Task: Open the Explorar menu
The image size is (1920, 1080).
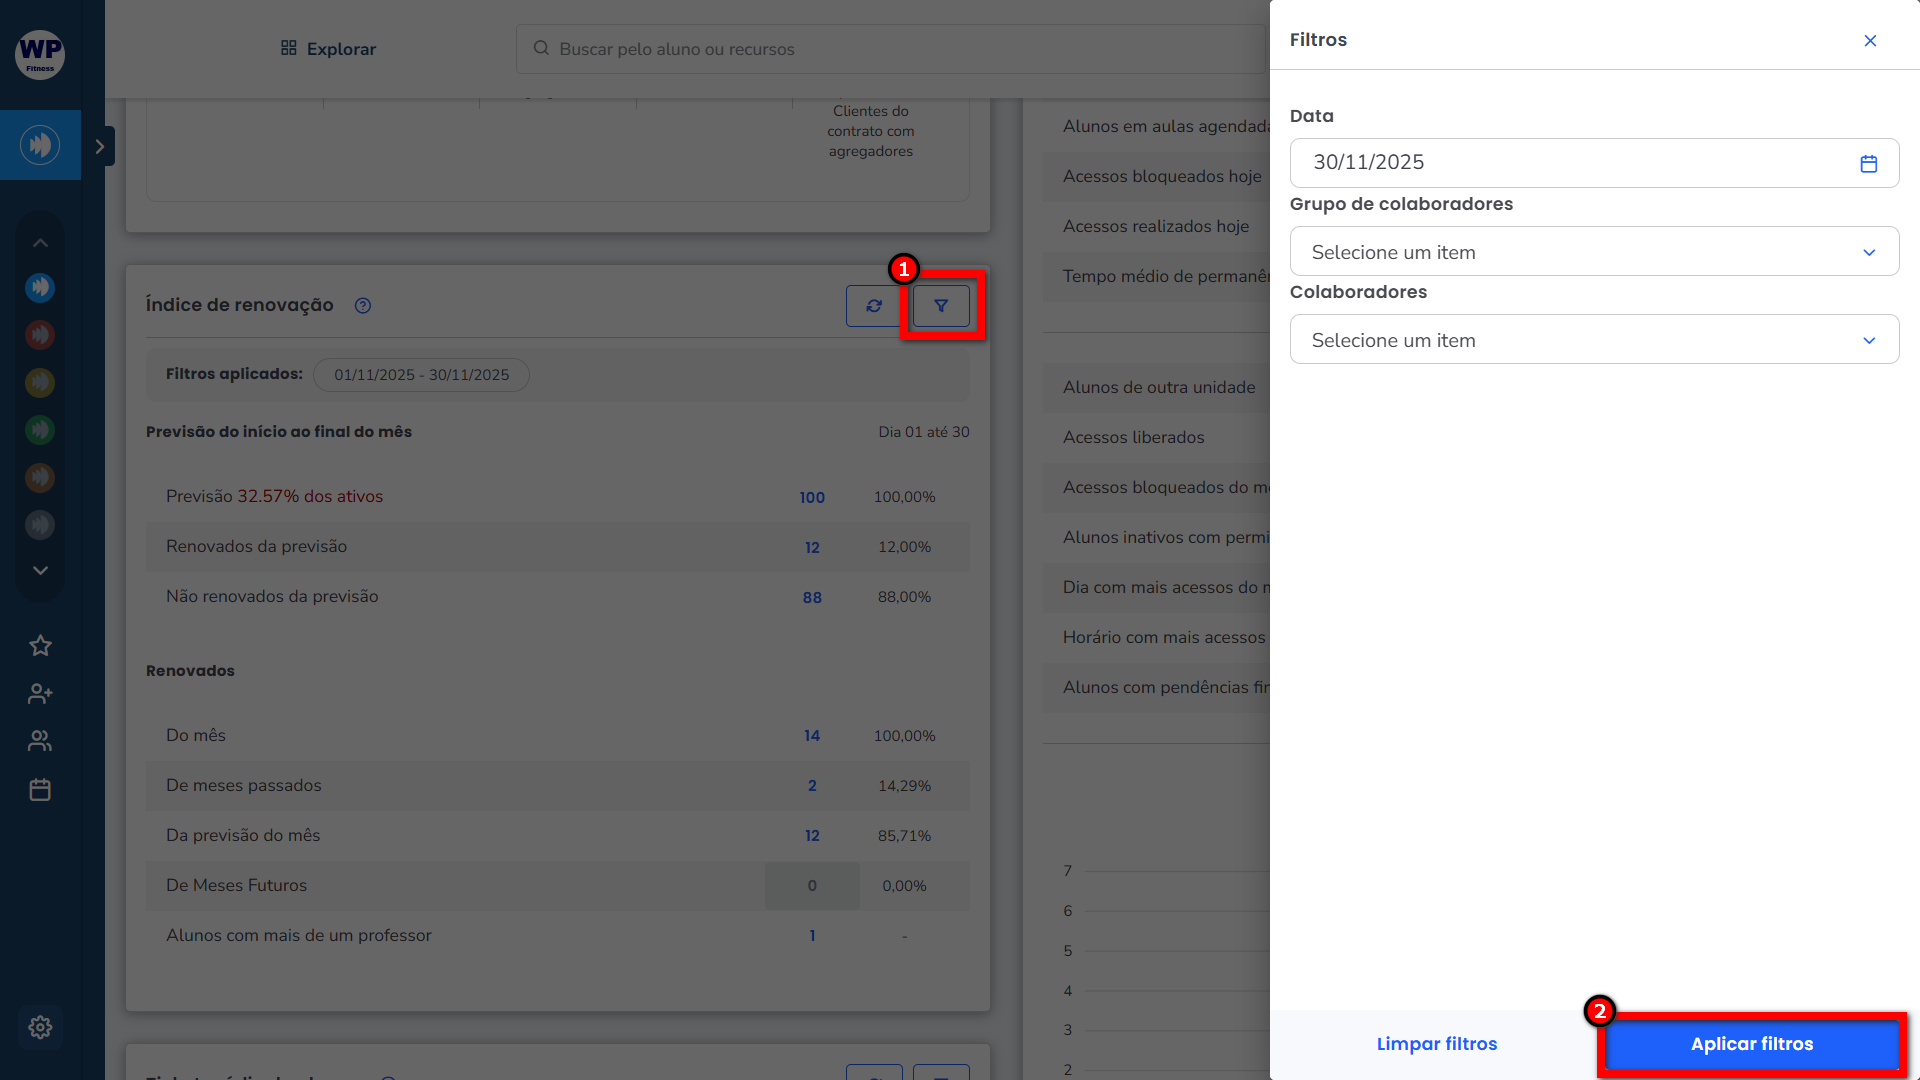Action: tap(328, 49)
